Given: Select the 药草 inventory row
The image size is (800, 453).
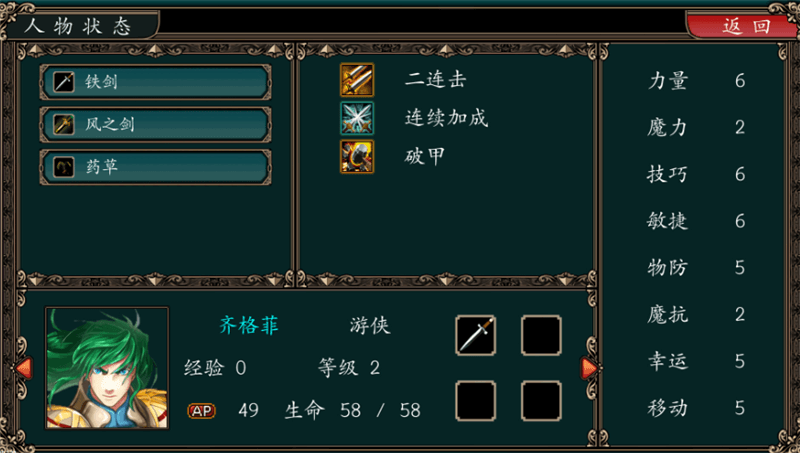Looking at the screenshot, I should tap(156, 167).
